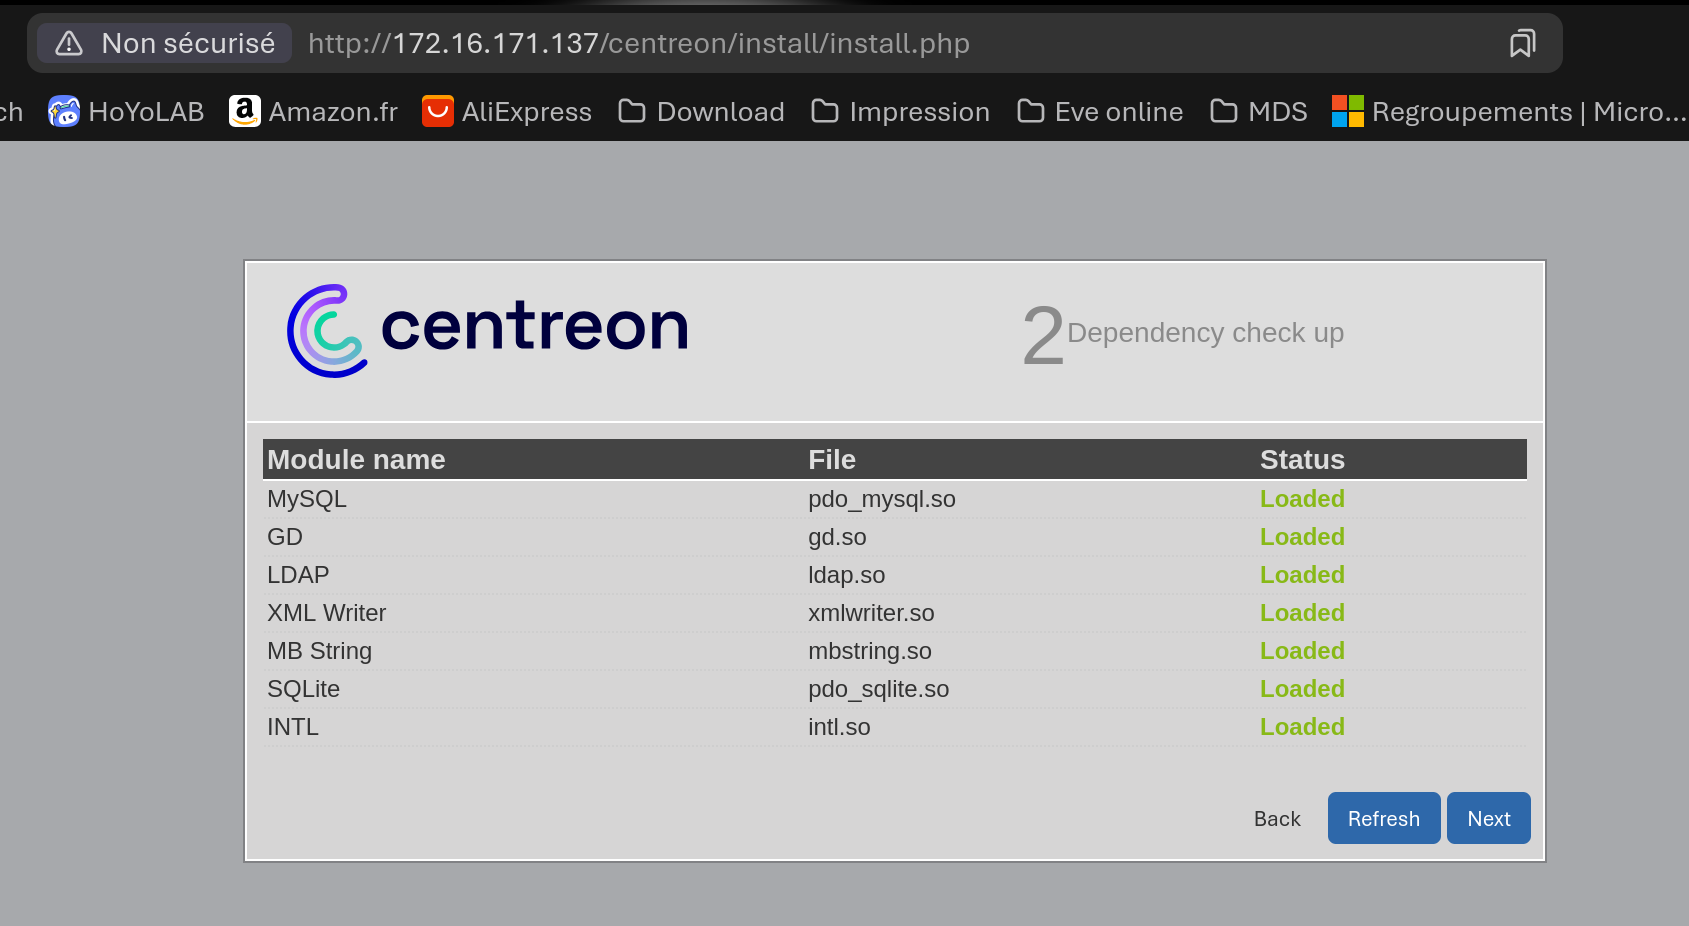Click the Loaded status for SQLite

pos(1302,689)
